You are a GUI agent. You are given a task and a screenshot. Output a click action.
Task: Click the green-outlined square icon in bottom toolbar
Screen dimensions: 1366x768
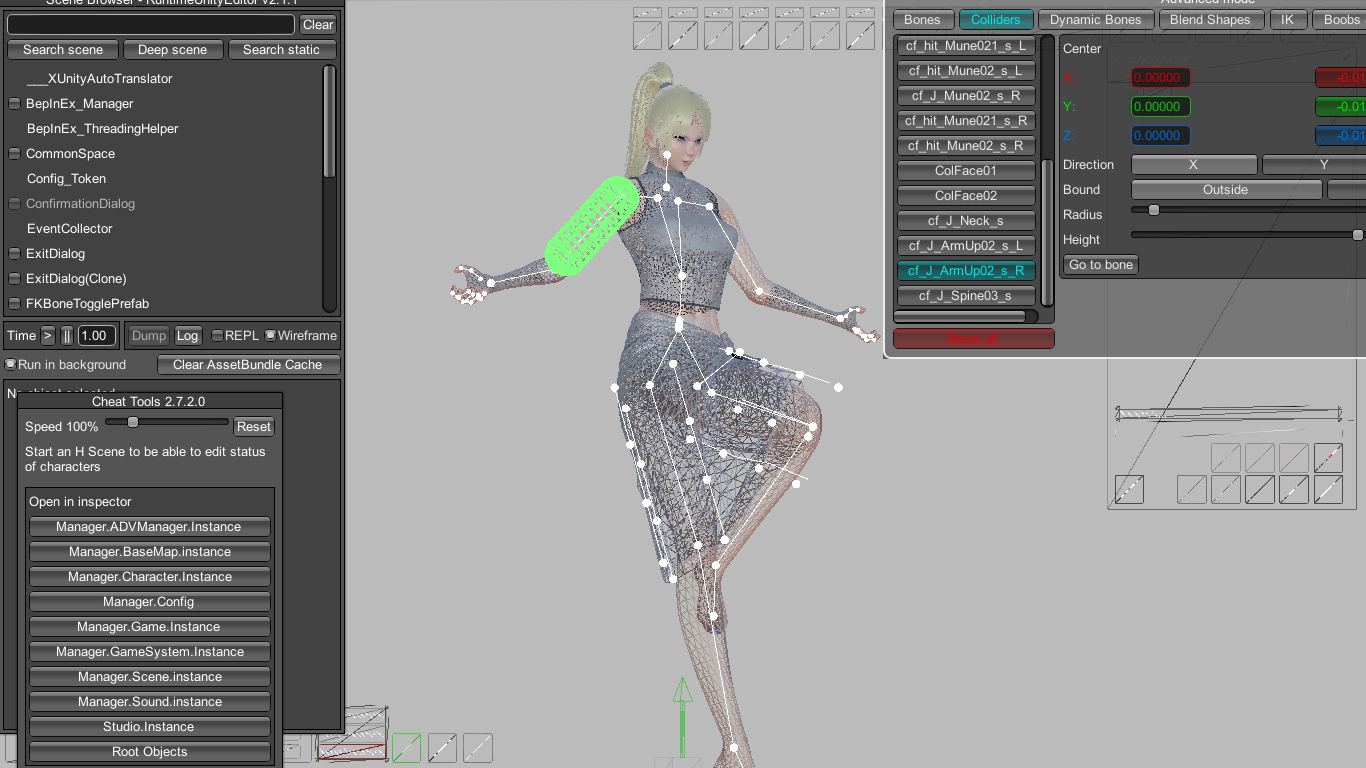point(406,748)
